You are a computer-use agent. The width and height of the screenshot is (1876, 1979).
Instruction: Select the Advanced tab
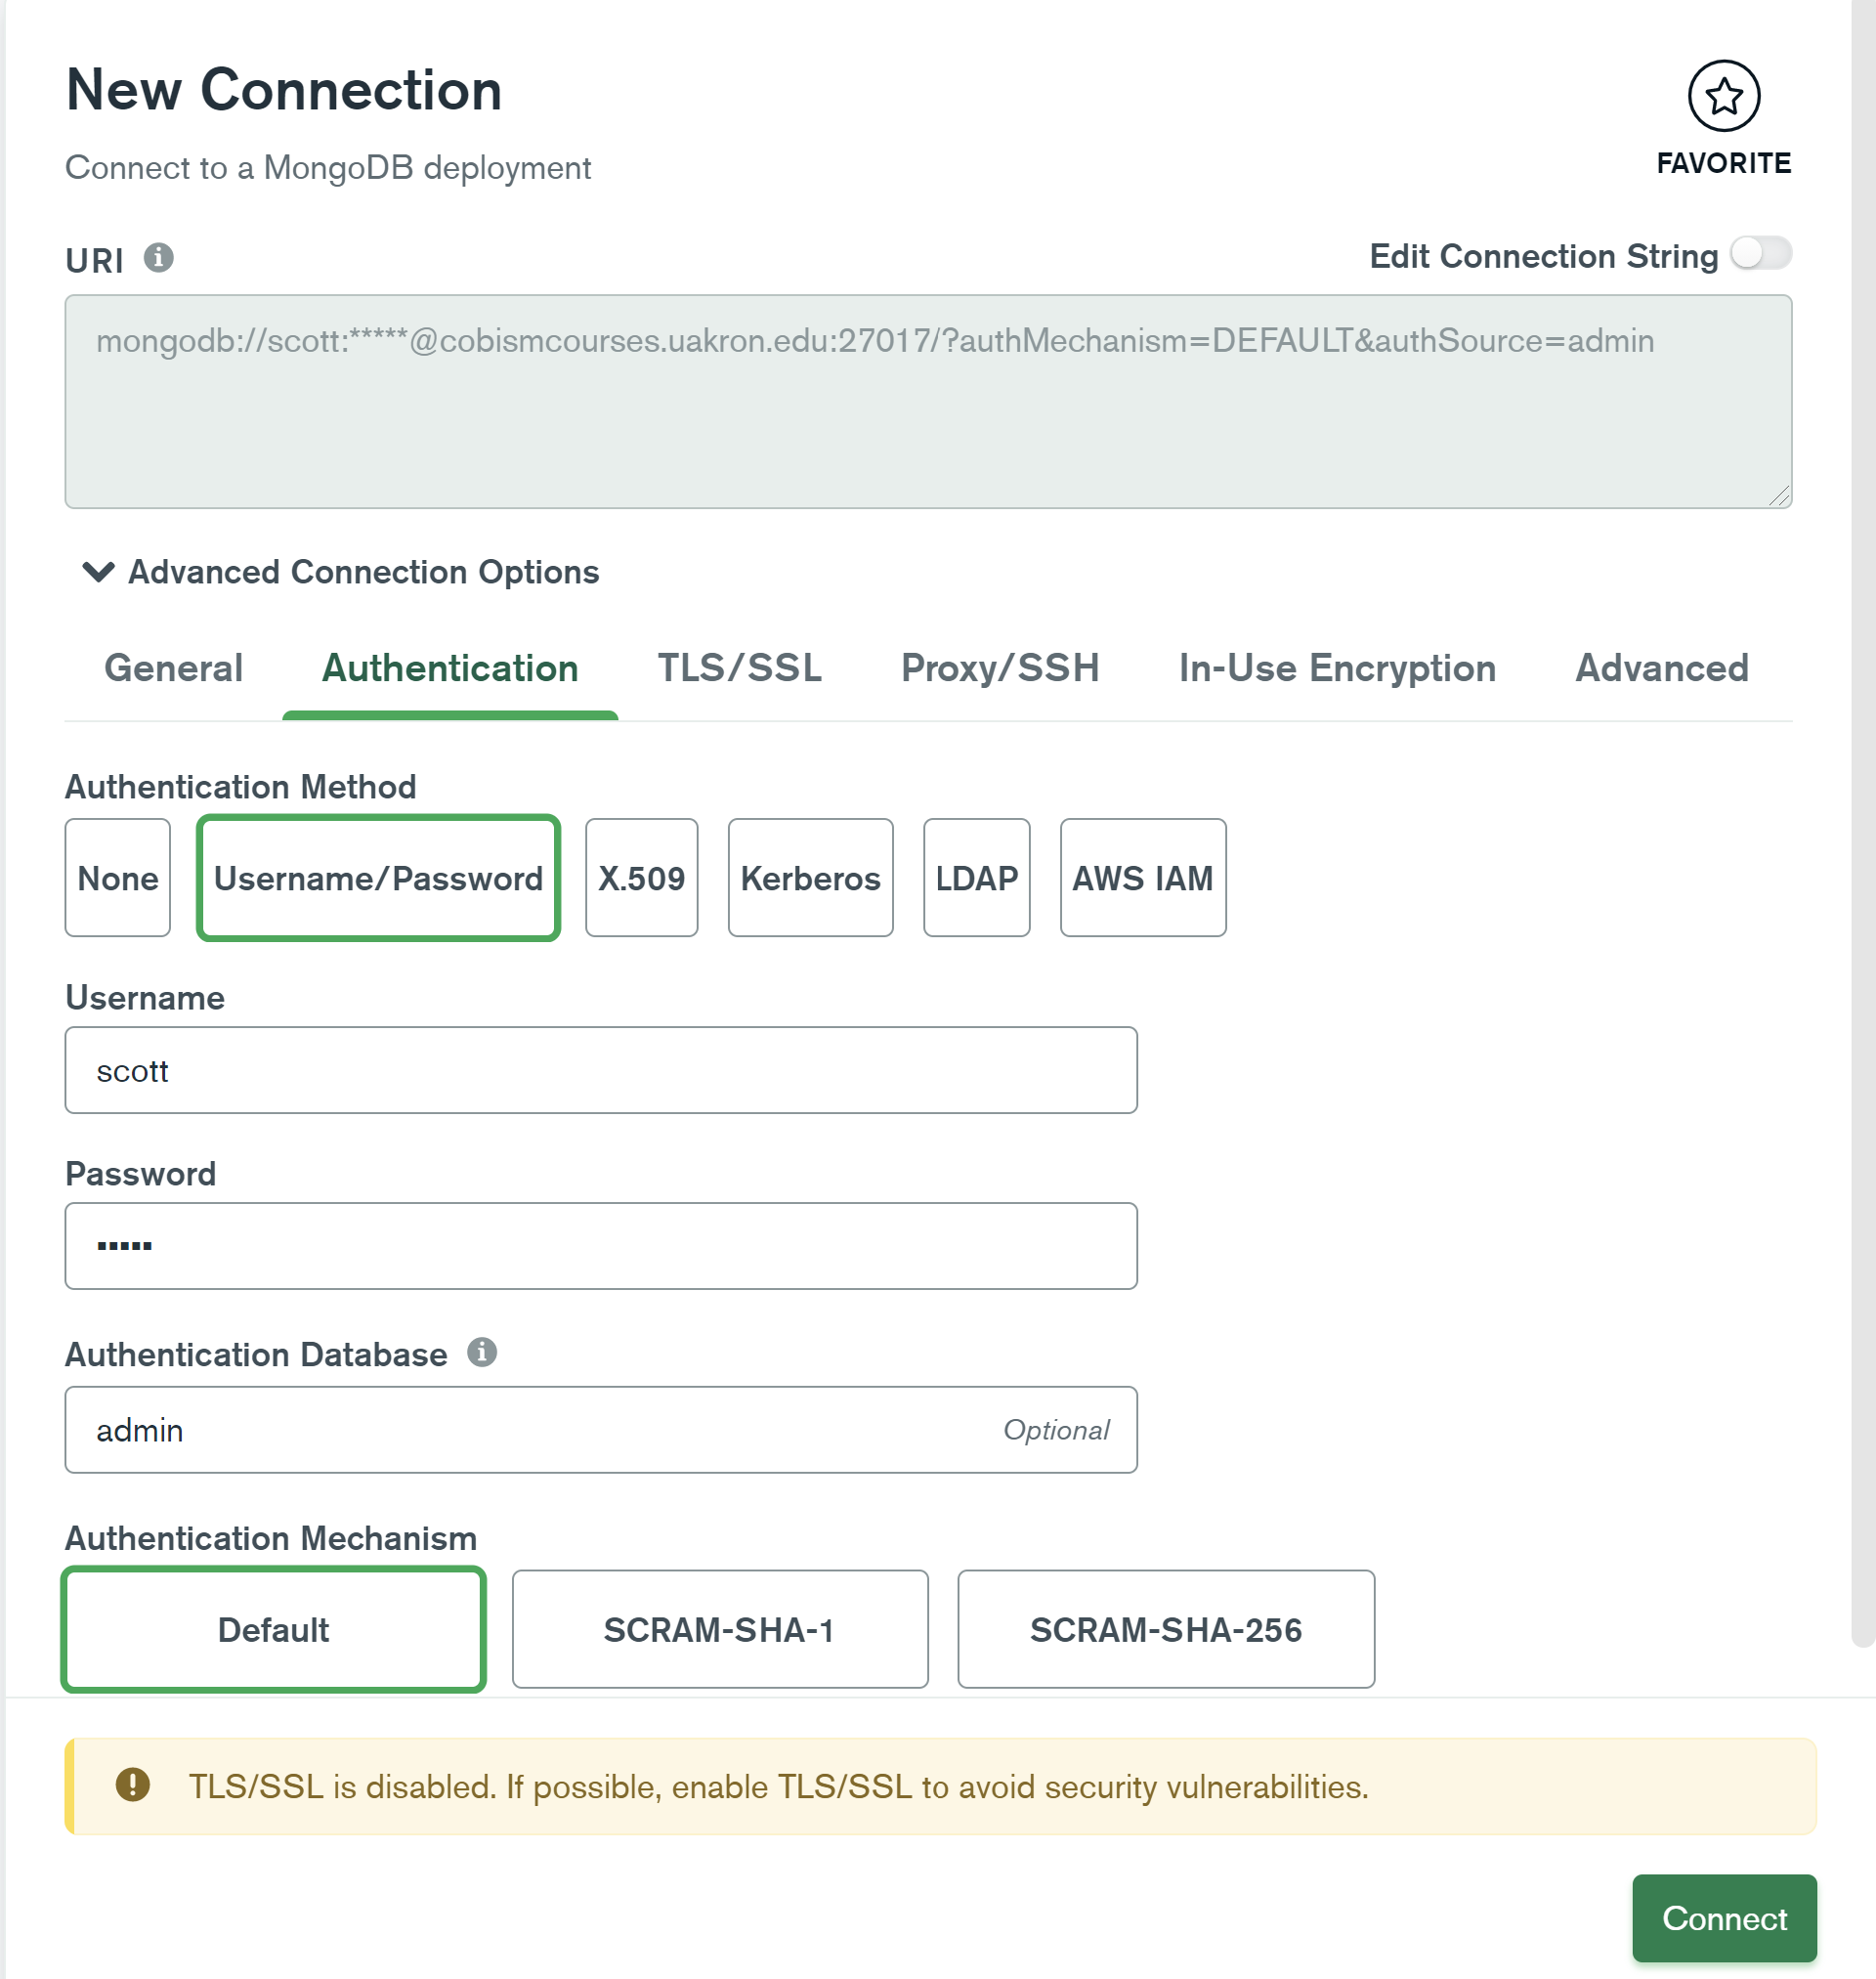click(1661, 668)
